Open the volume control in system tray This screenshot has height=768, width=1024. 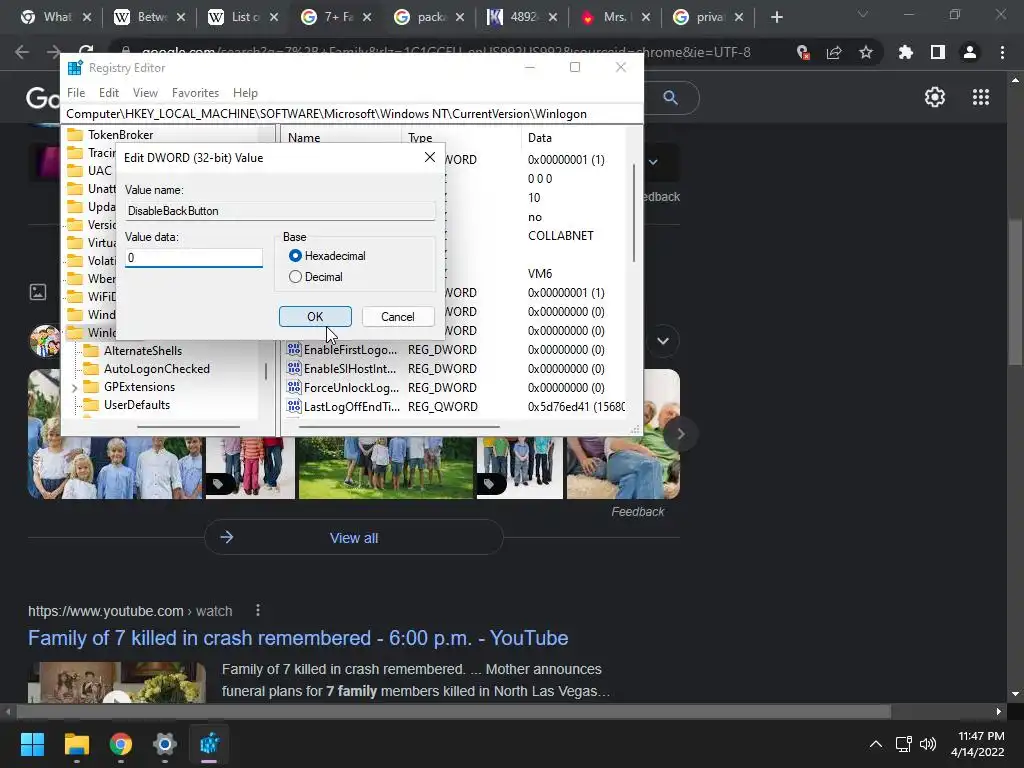(927, 744)
